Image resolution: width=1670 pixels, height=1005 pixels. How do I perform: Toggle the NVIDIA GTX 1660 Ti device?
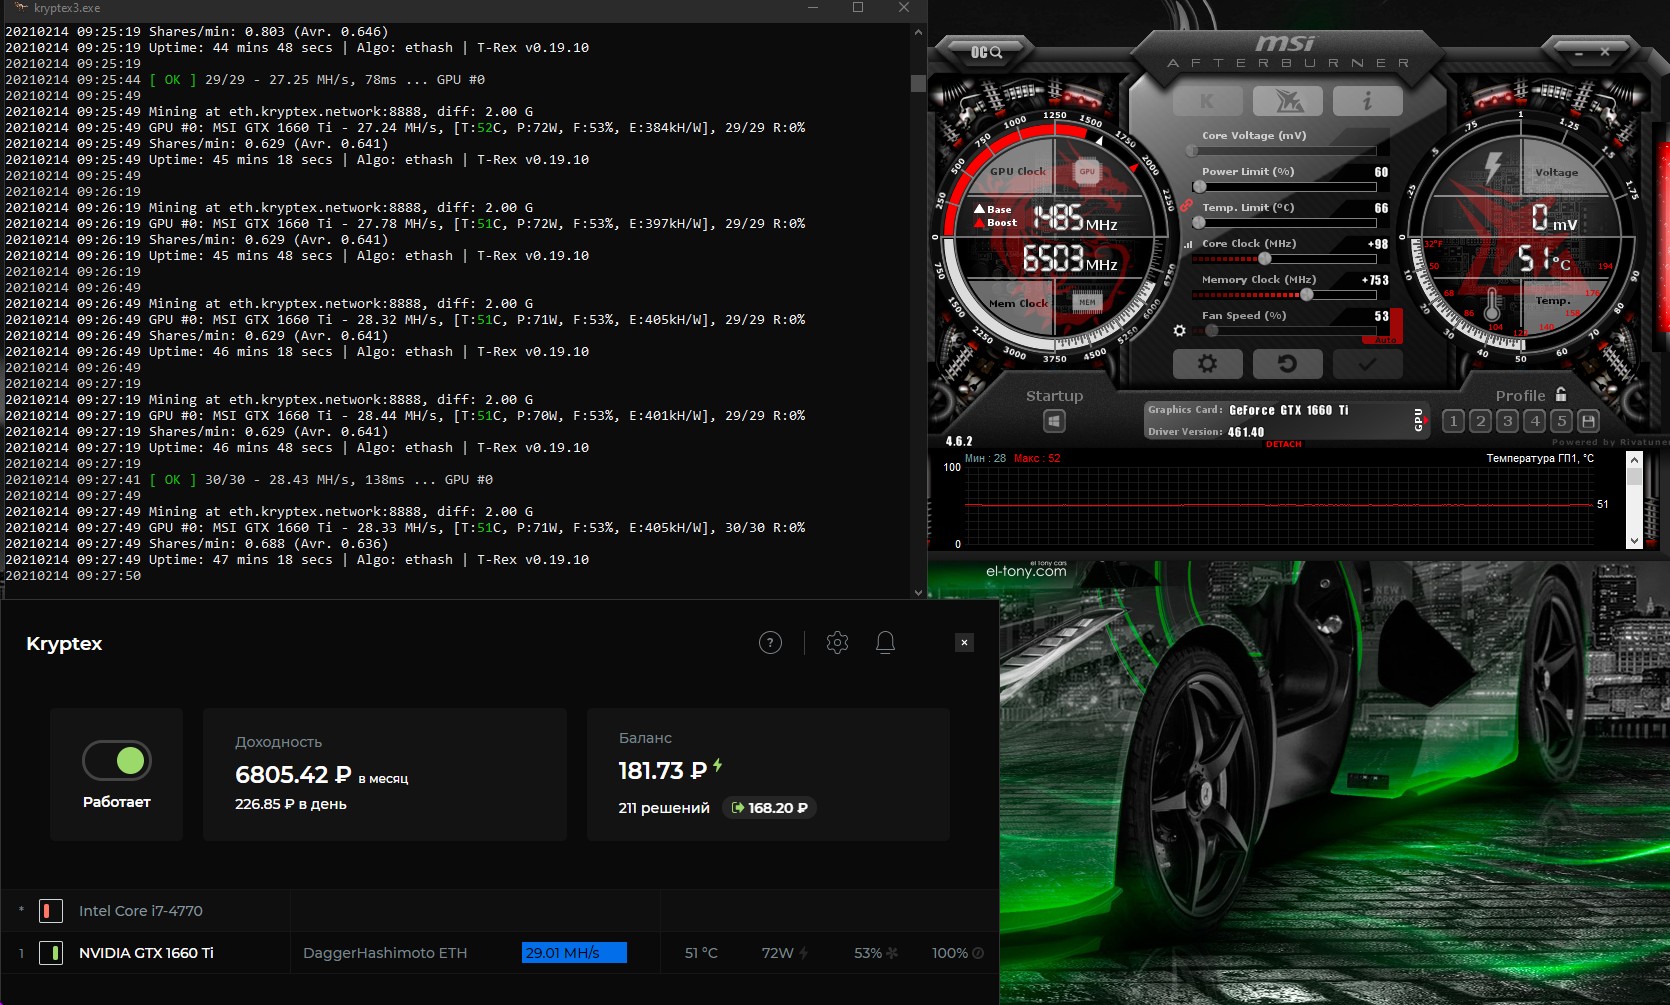(x=50, y=953)
